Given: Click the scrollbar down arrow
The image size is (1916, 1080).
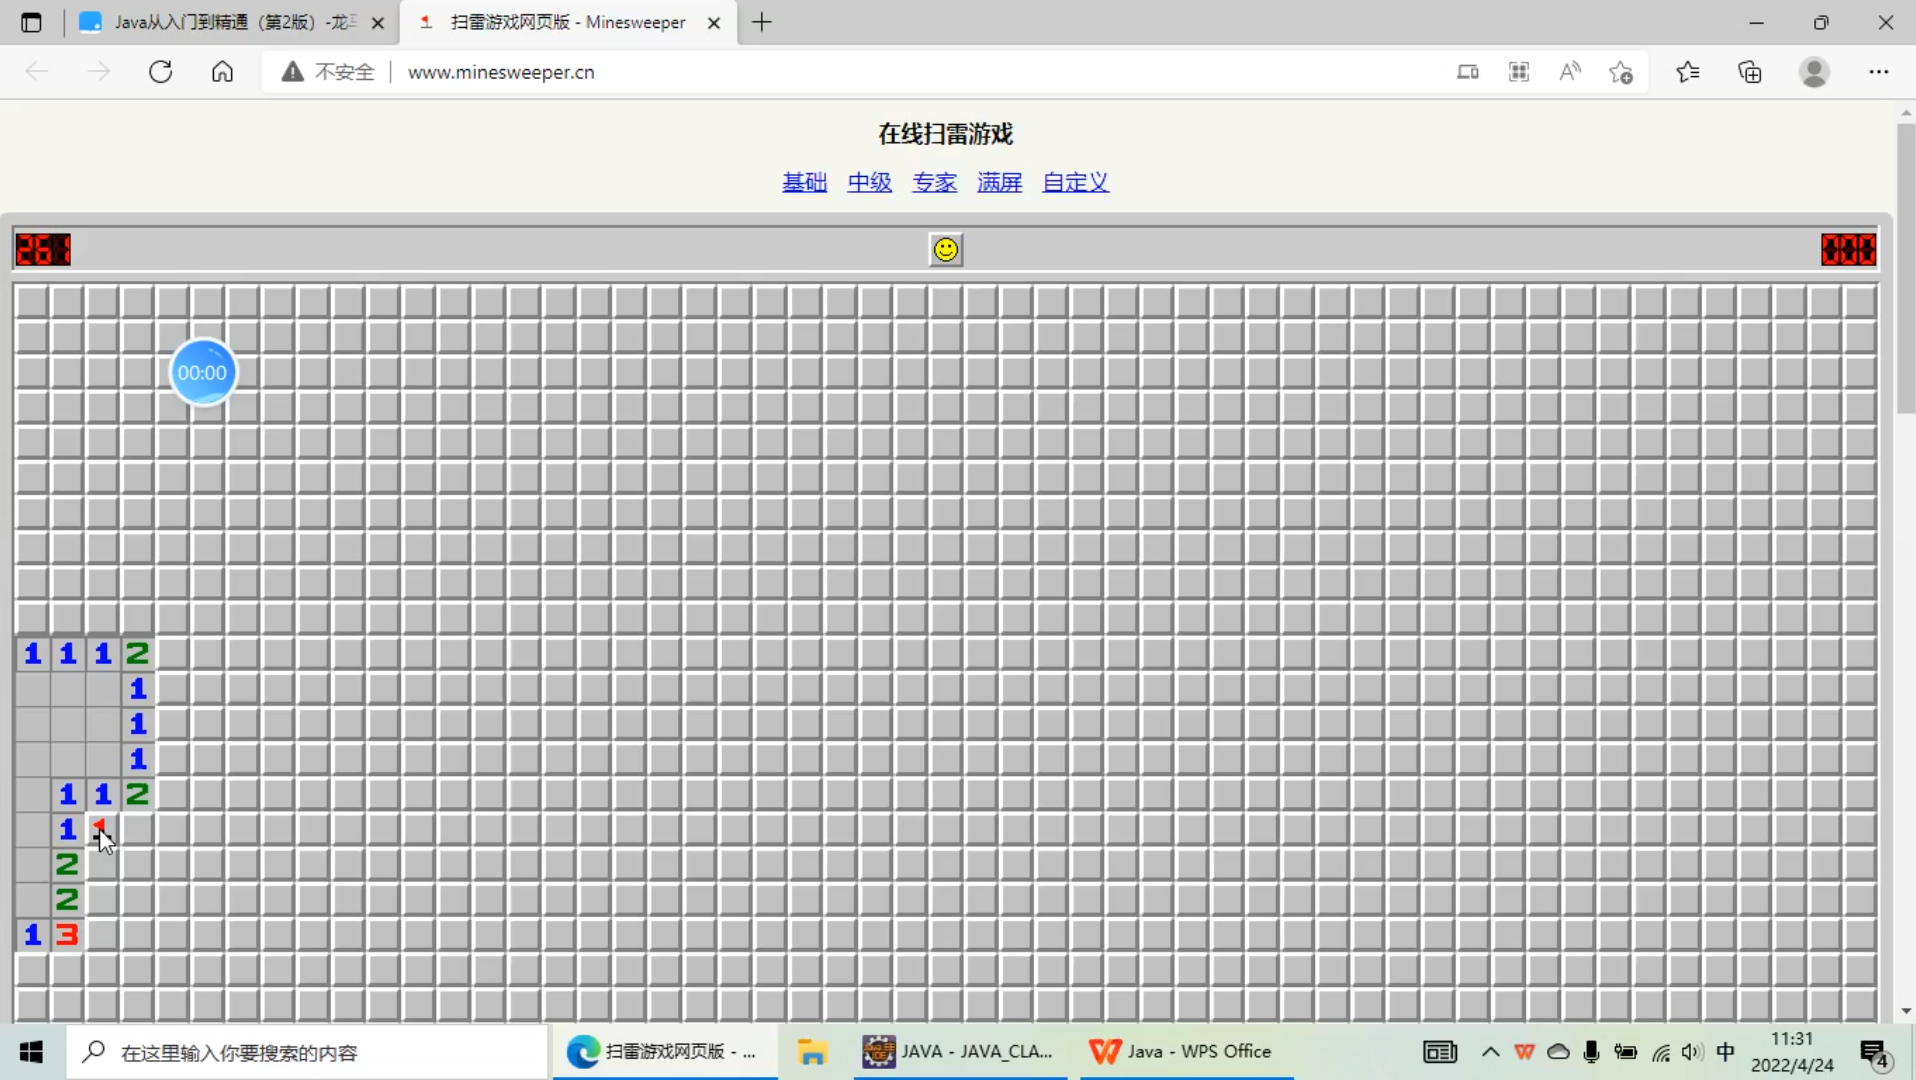Looking at the screenshot, I should point(1906,1011).
